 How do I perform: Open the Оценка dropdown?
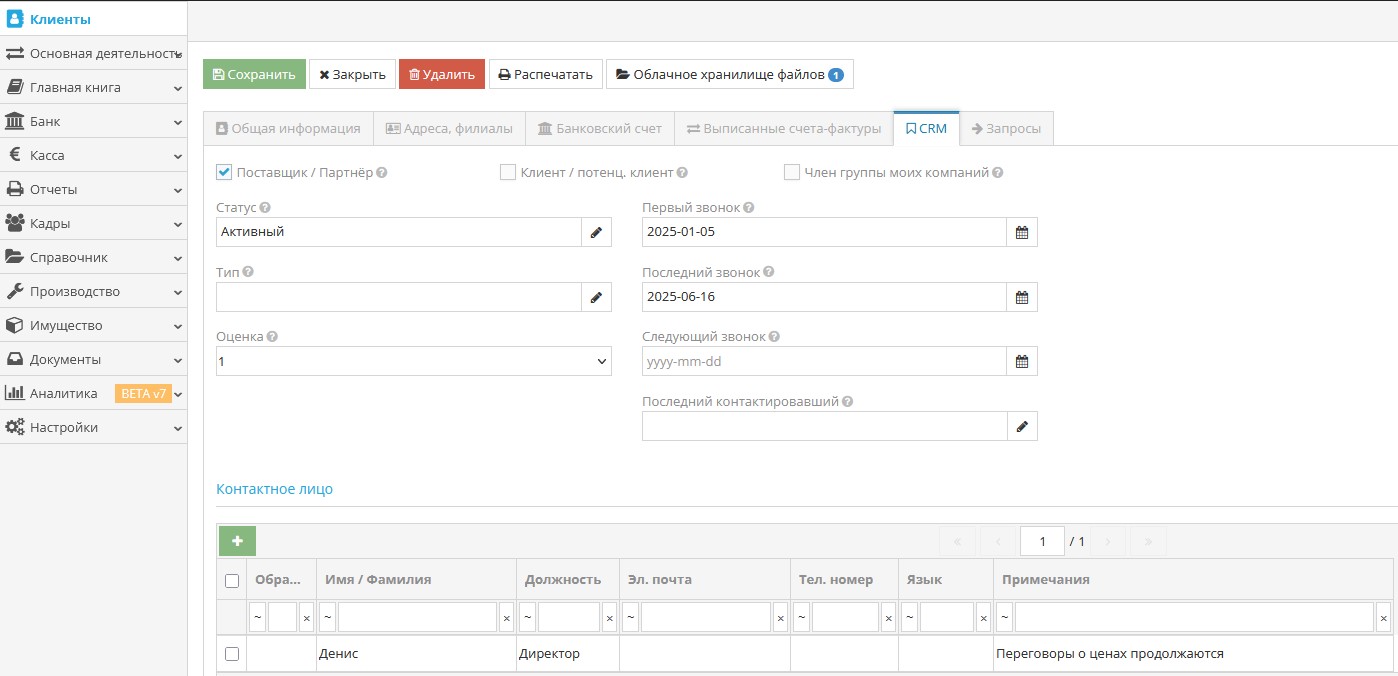pyautogui.click(x=412, y=361)
